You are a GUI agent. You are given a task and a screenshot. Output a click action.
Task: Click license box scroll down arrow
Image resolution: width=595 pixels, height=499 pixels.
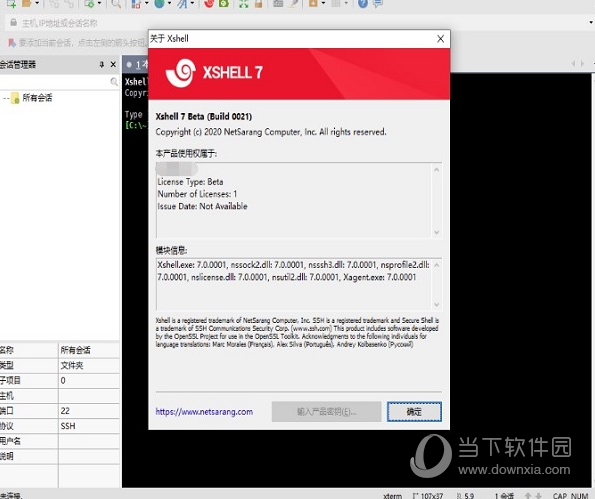click(x=436, y=232)
